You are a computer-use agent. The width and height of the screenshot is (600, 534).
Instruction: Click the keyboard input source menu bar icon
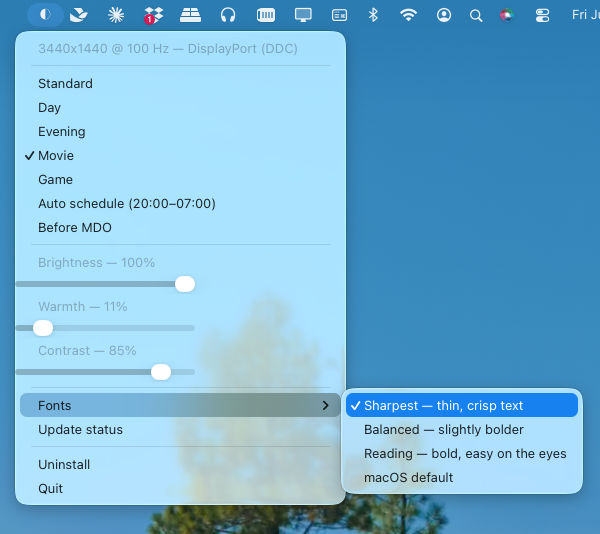click(x=339, y=15)
